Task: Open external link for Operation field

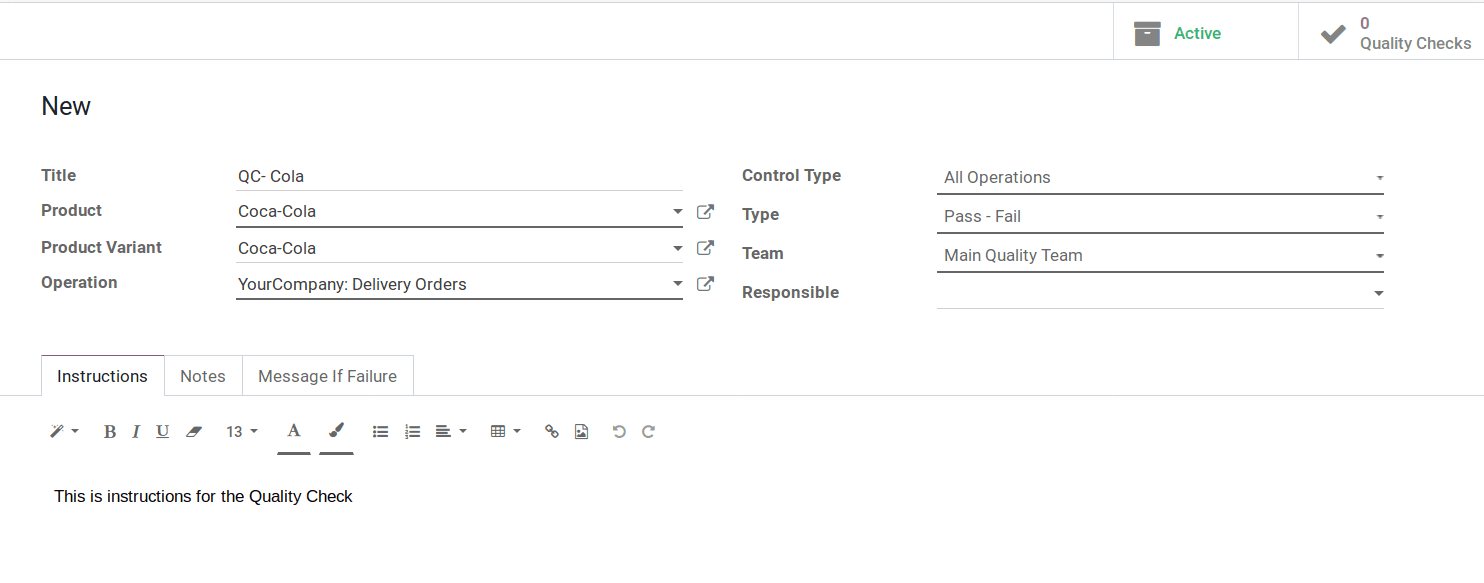Action: pyautogui.click(x=705, y=284)
